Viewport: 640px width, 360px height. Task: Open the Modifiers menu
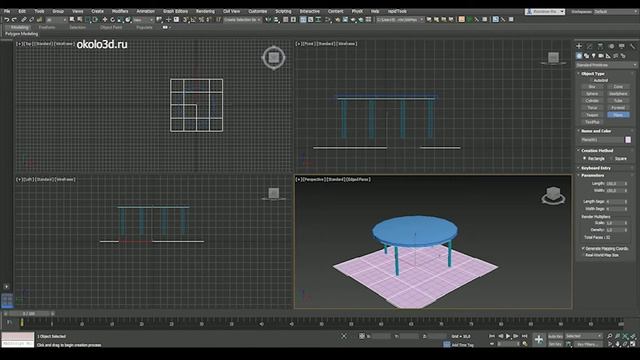[120, 11]
